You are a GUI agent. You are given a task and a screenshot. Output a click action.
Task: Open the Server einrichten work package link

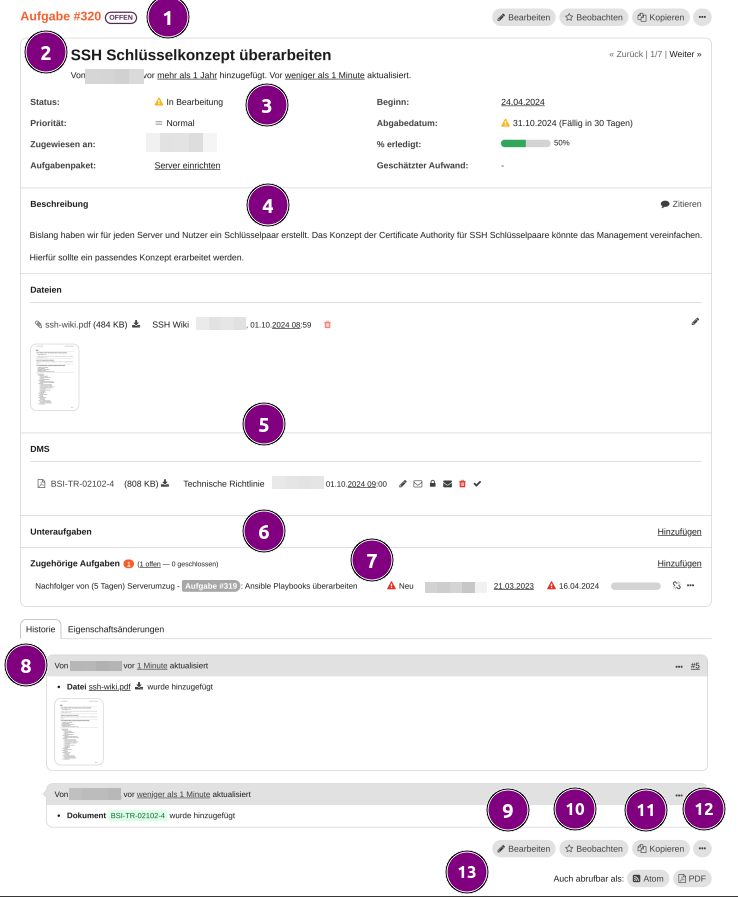pyautogui.click(x=187, y=165)
